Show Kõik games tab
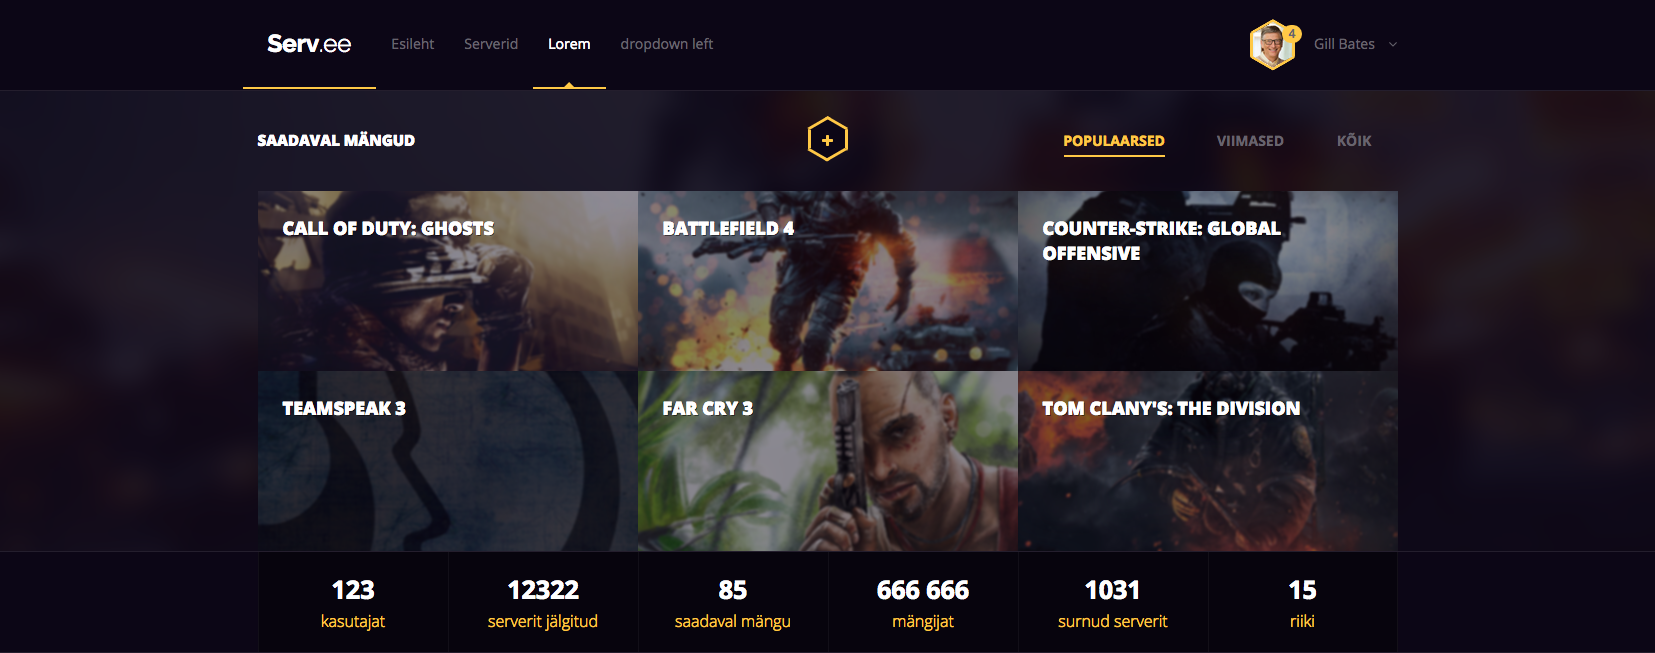 [x=1354, y=141]
